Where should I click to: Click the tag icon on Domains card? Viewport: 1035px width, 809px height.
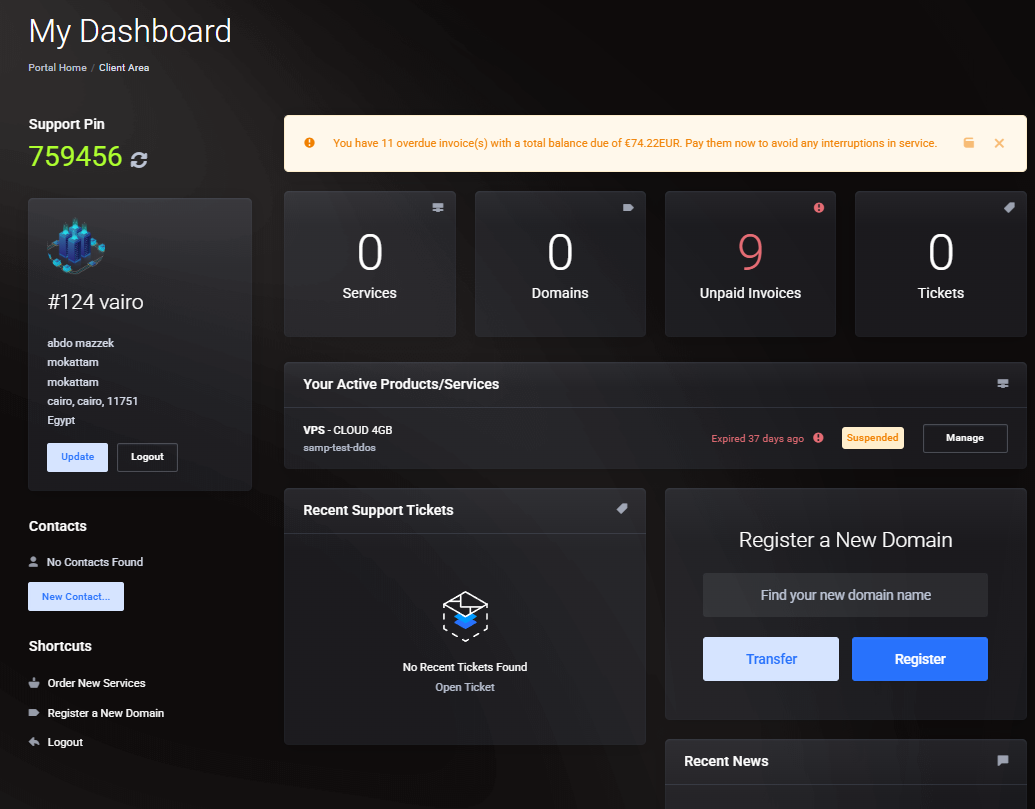click(628, 208)
